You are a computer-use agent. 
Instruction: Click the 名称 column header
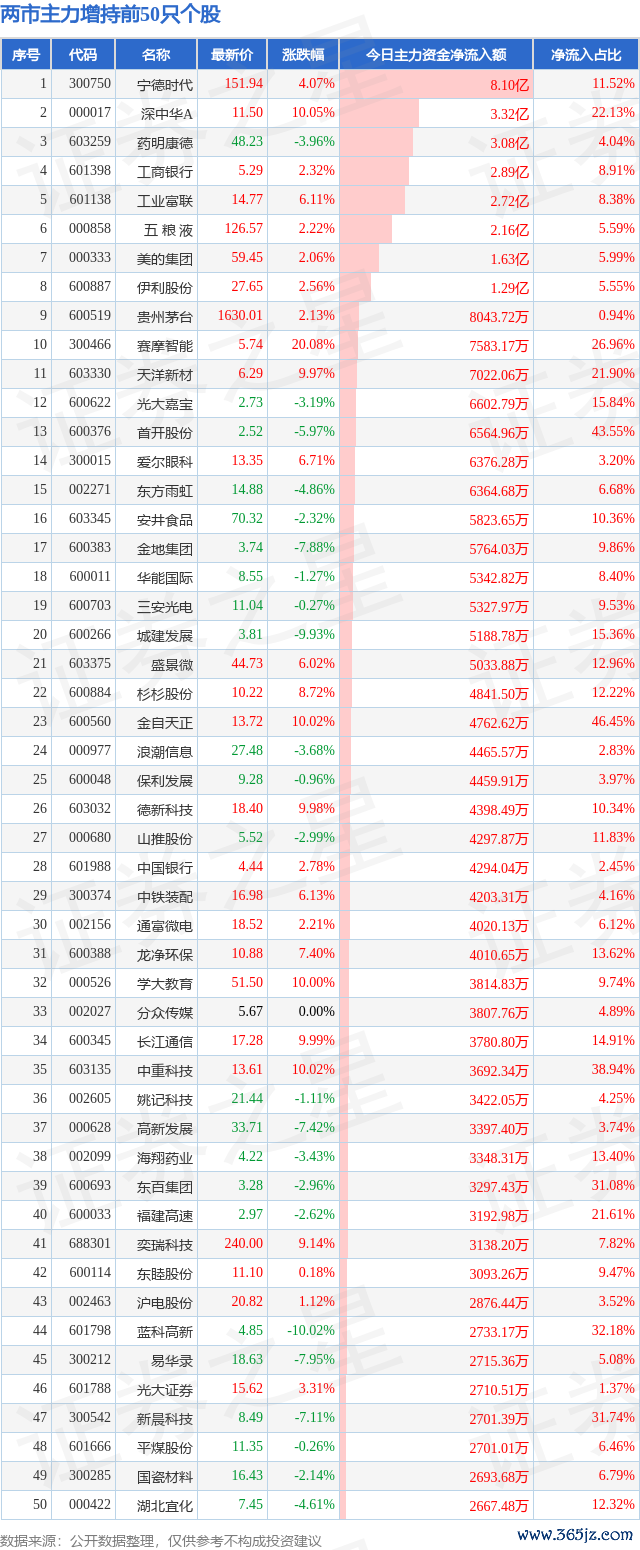click(x=156, y=55)
